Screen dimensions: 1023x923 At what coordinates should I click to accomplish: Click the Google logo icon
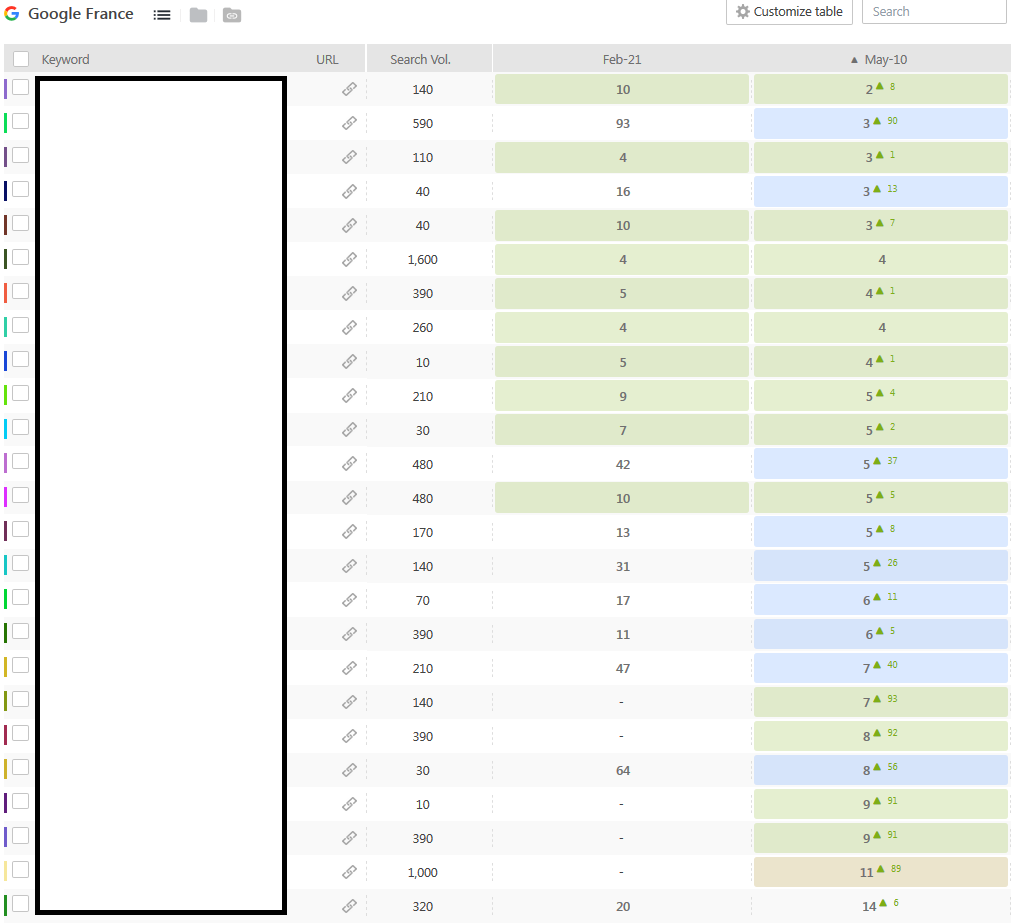(x=12, y=14)
